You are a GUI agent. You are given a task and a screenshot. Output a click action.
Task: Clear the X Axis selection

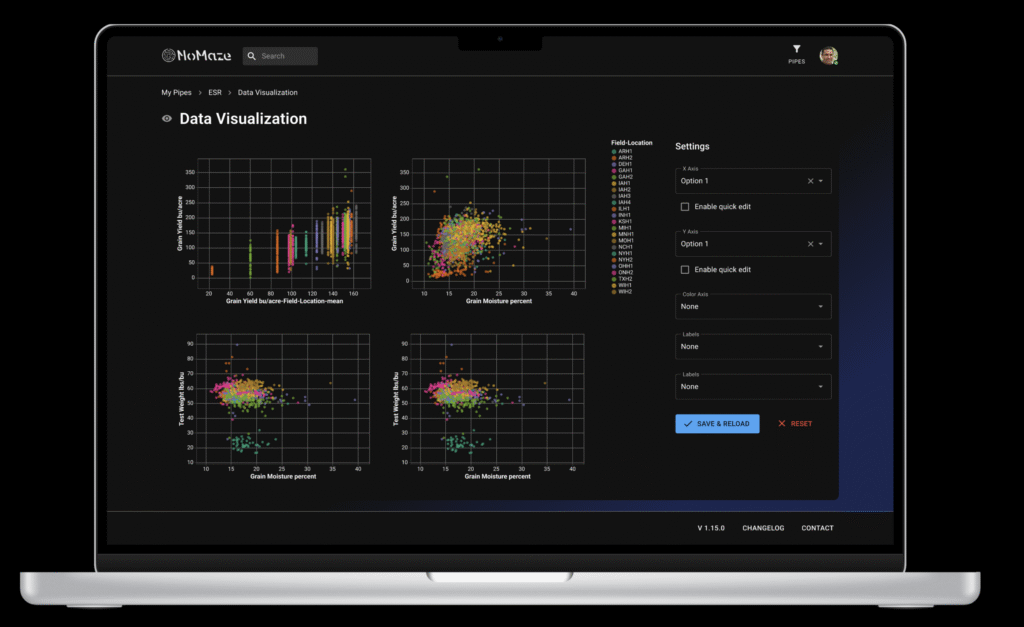click(810, 181)
